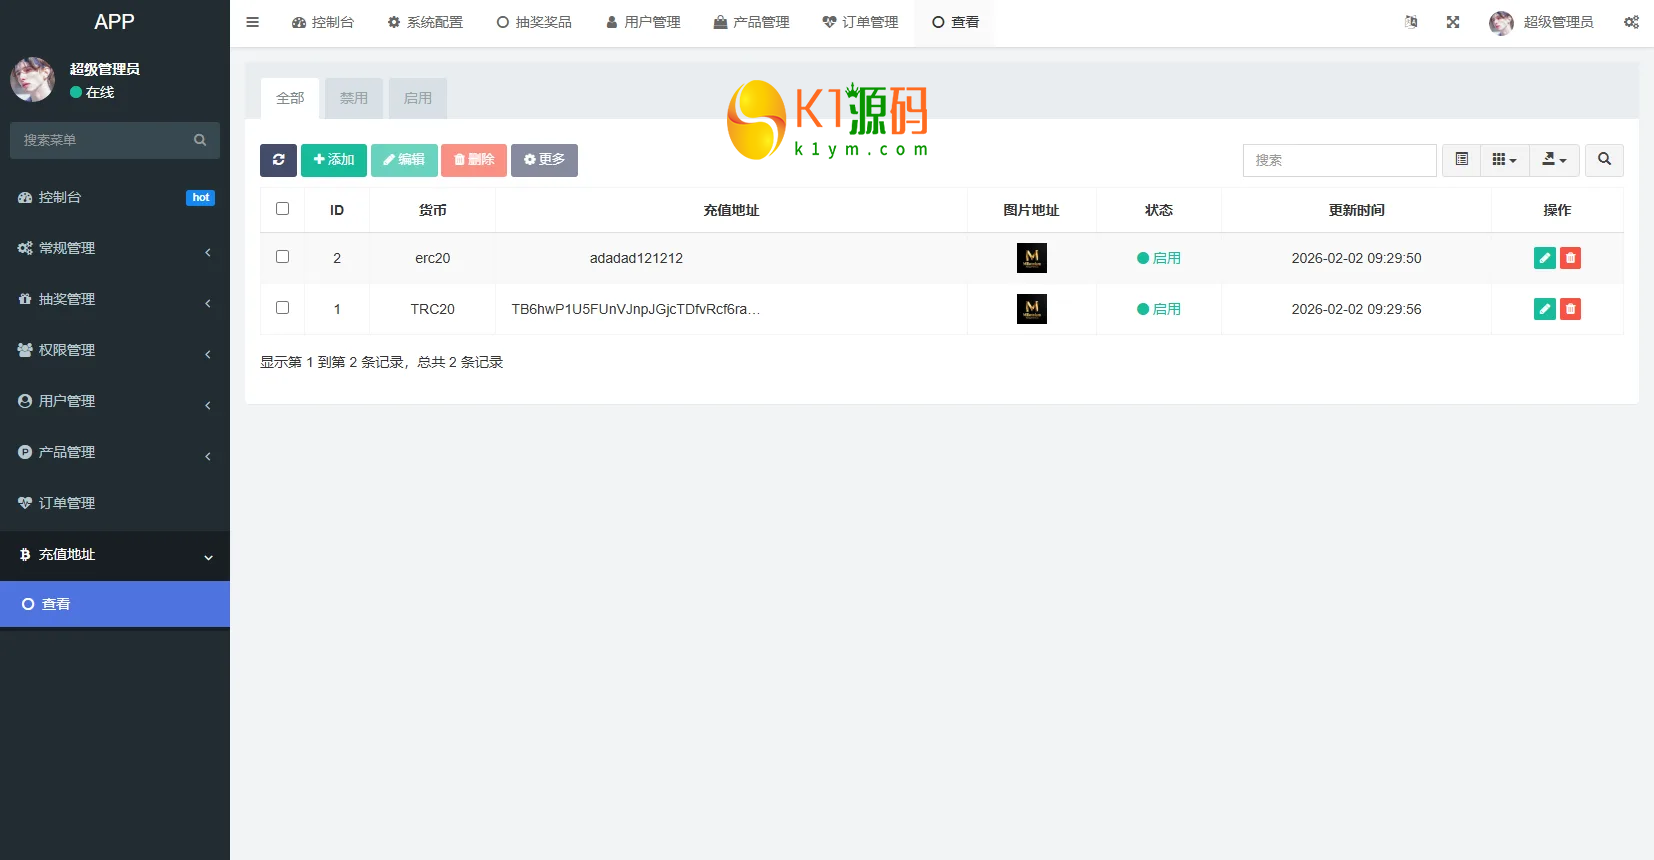Open the columns visibility dropdown

[1504, 160]
